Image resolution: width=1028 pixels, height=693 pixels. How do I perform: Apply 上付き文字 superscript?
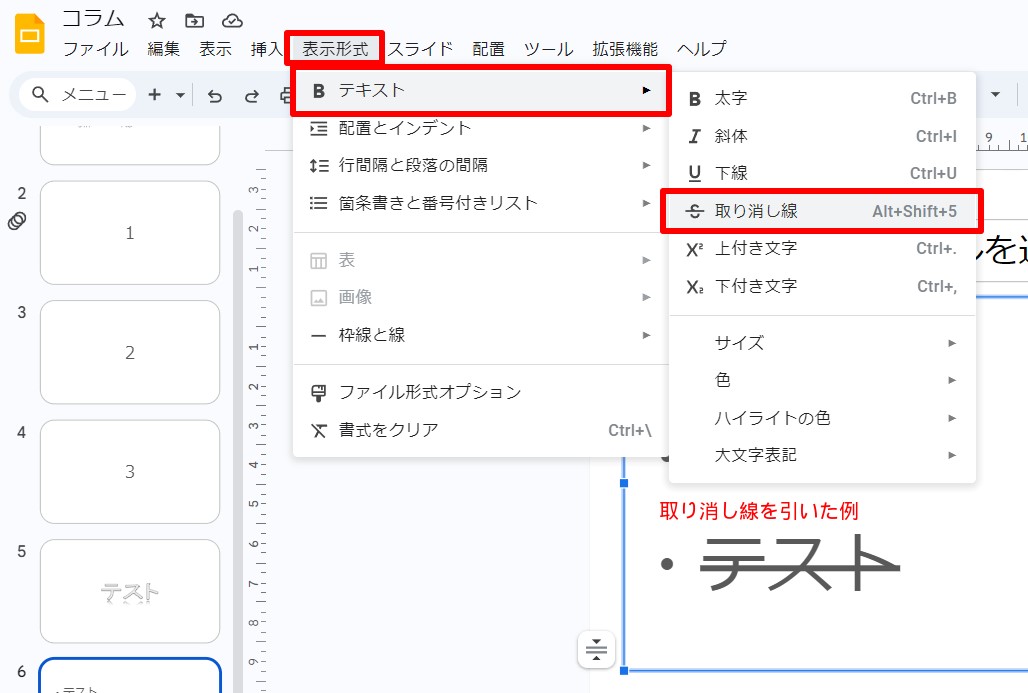click(822, 248)
